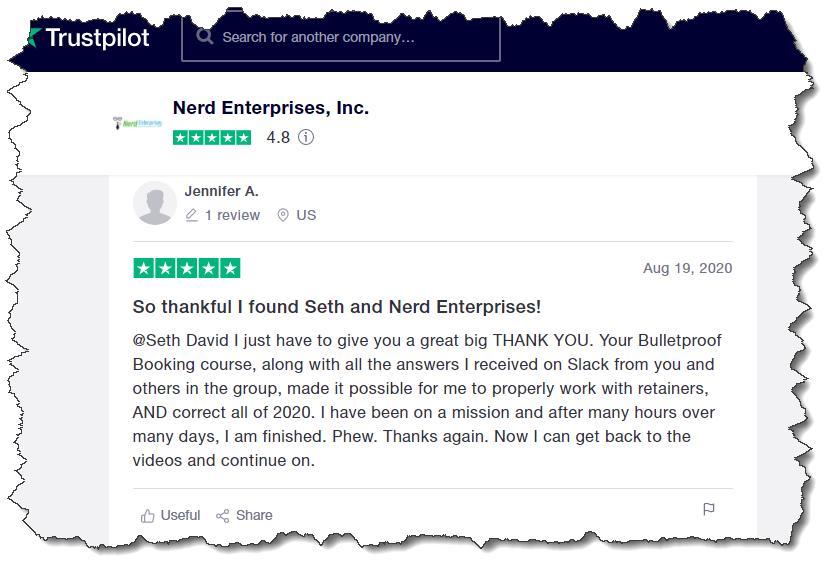
Task: Open the Nerd Enterprises logo thumbnail
Action: [x=137, y=122]
